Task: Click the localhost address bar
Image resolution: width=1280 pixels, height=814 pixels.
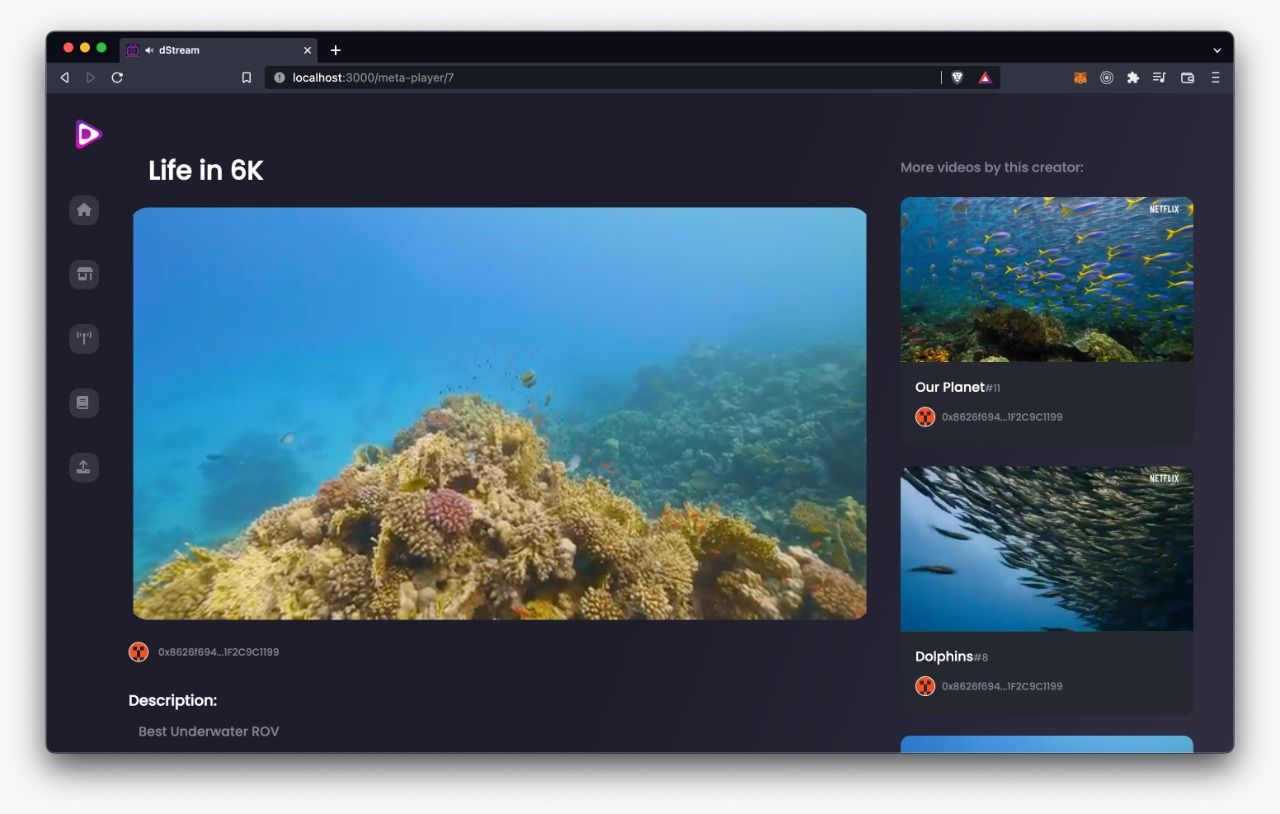Action: coord(631,77)
